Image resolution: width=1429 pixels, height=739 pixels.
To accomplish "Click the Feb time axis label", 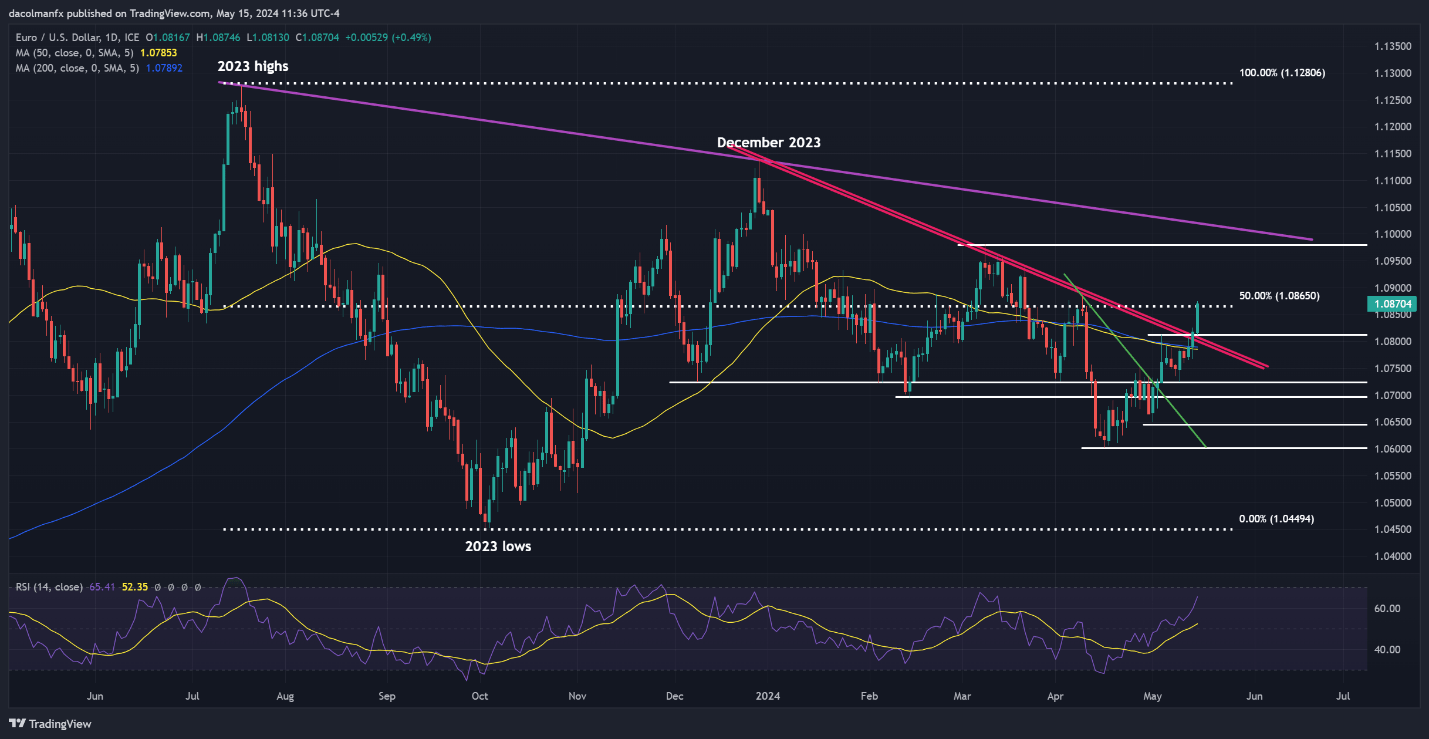I will pyautogui.click(x=869, y=694).
